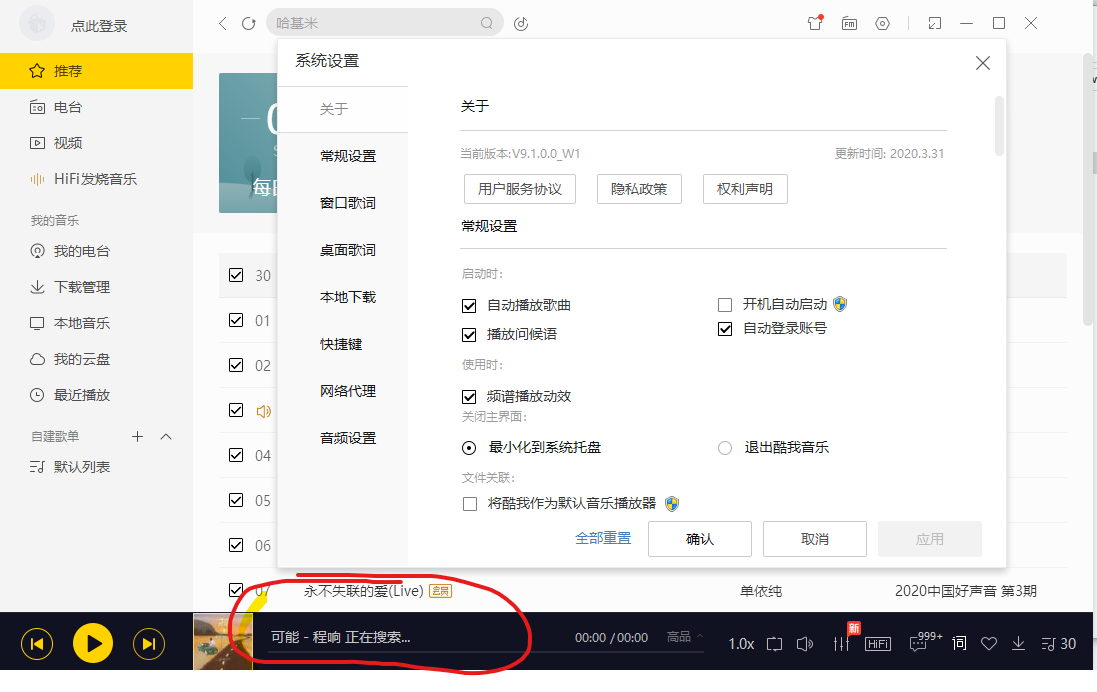This screenshot has height=692, width=1097.
Task: Open the equalizer sound effects icon
Action: (842, 644)
